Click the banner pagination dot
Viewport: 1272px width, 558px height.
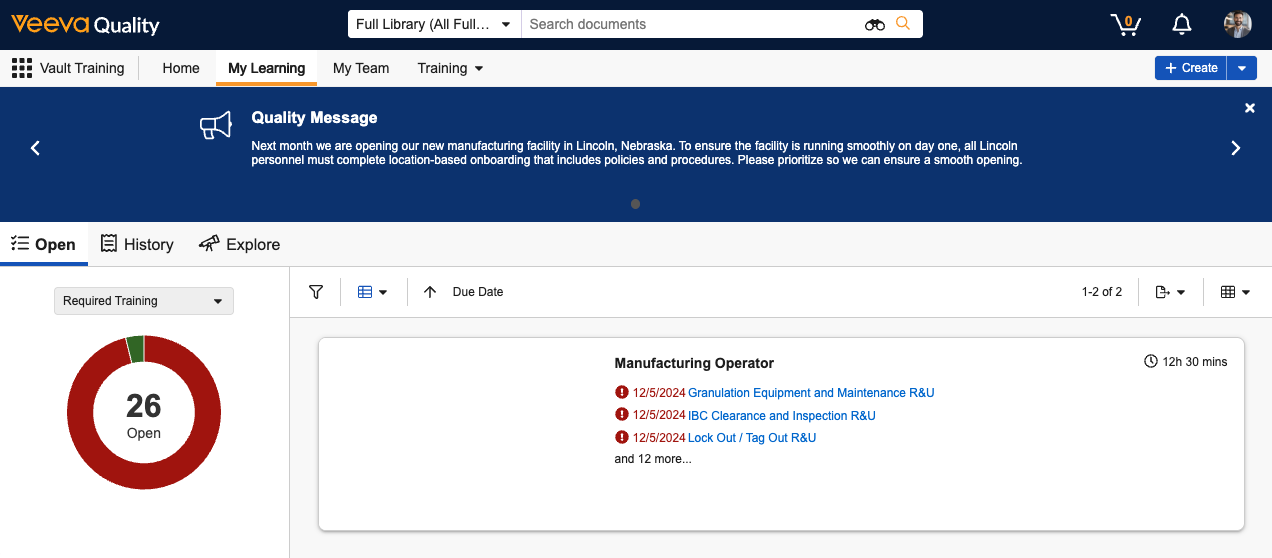[x=635, y=204]
